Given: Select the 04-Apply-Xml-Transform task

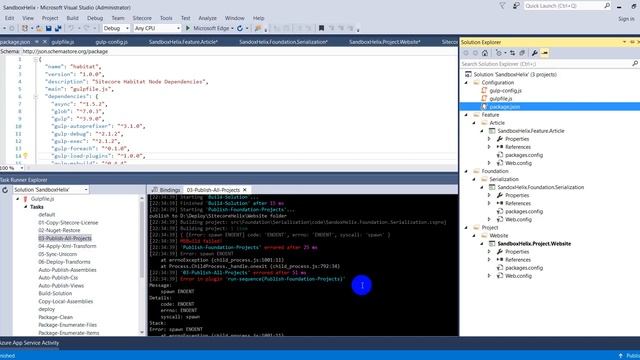Looking at the screenshot, I should [67, 246].
